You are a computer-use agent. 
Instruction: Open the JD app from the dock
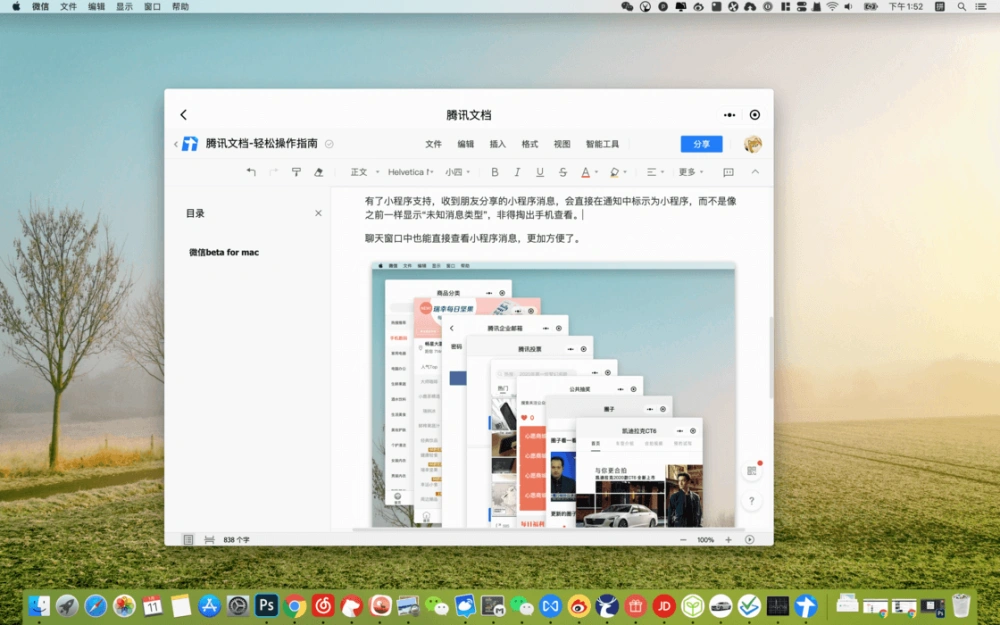point(664,605)
